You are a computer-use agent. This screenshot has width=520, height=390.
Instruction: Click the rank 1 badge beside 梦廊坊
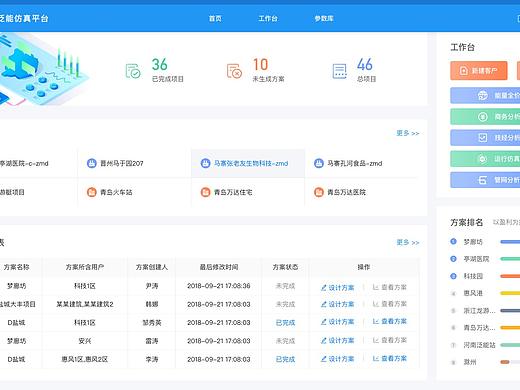pos(453,241)
